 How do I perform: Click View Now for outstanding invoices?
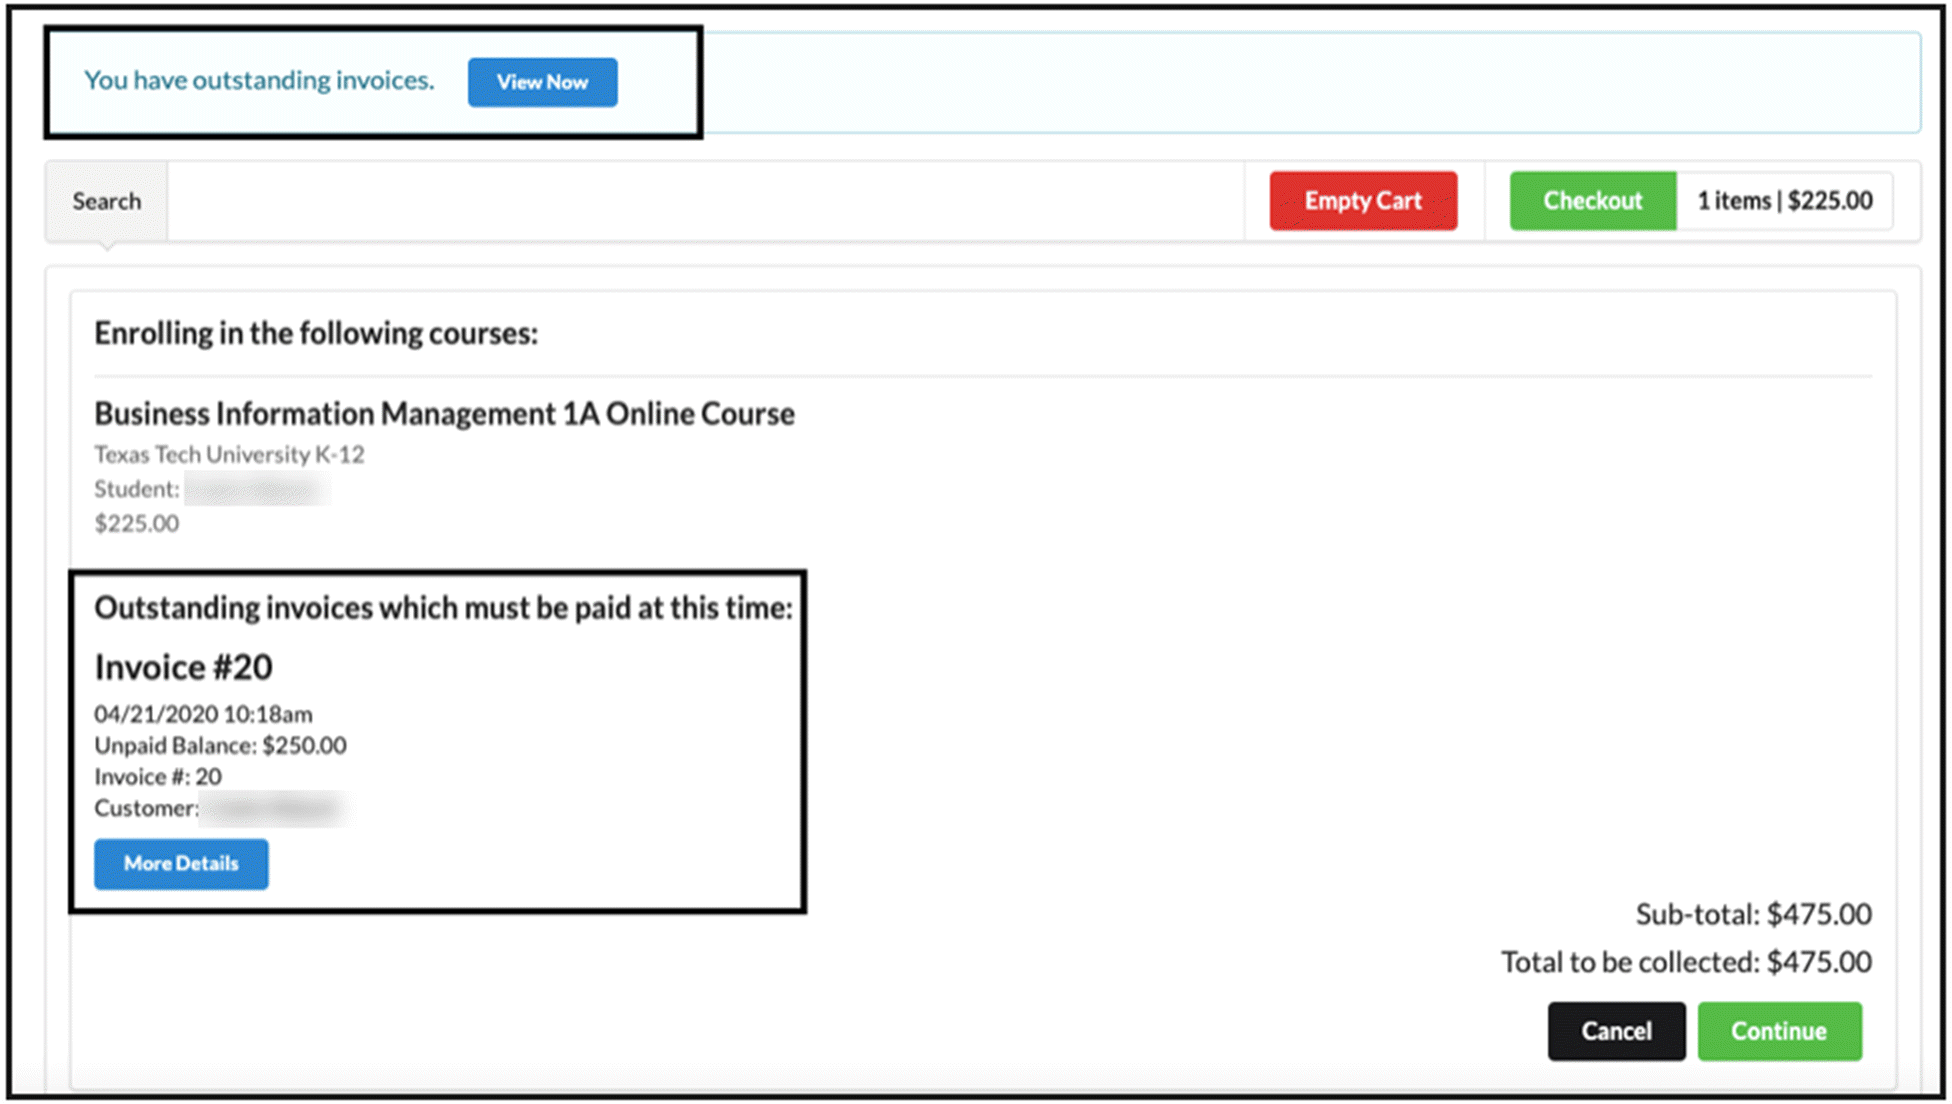(x=542, y=82)
